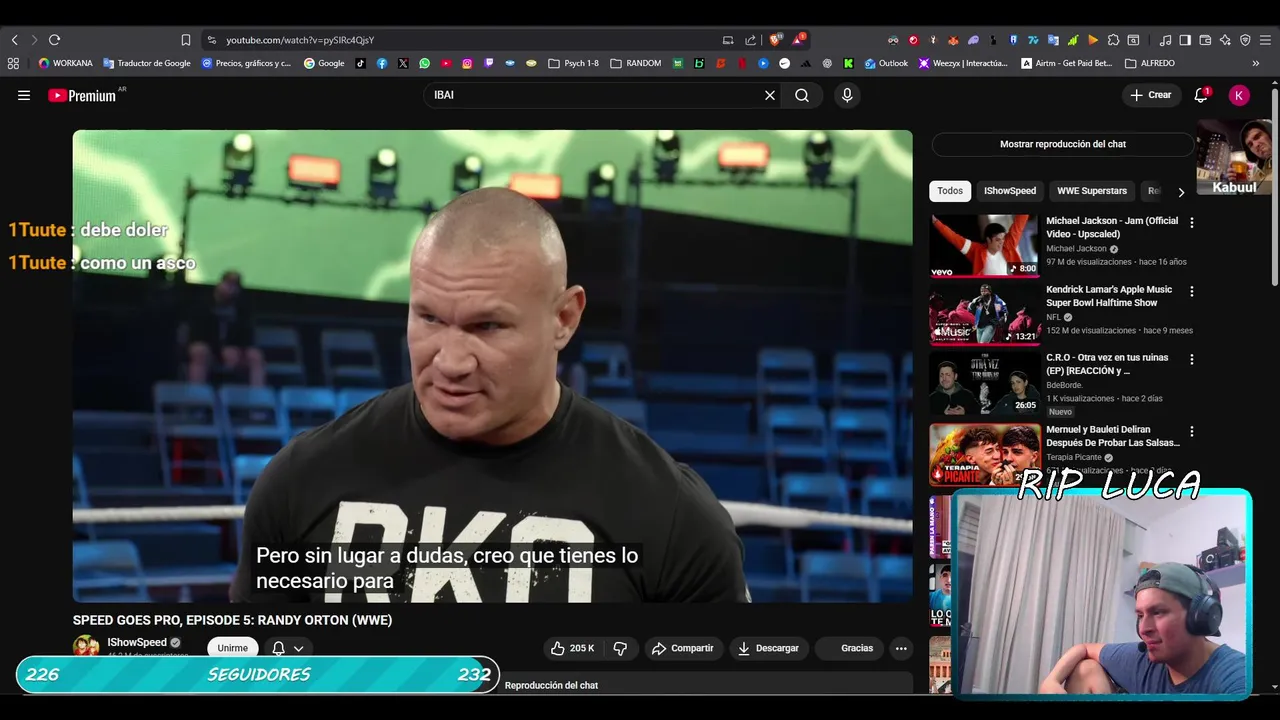Open the C.R.O Otra vez en tus ruinas thumbnail
This screenshot has width=1280, height=720.
coord(985,383)
